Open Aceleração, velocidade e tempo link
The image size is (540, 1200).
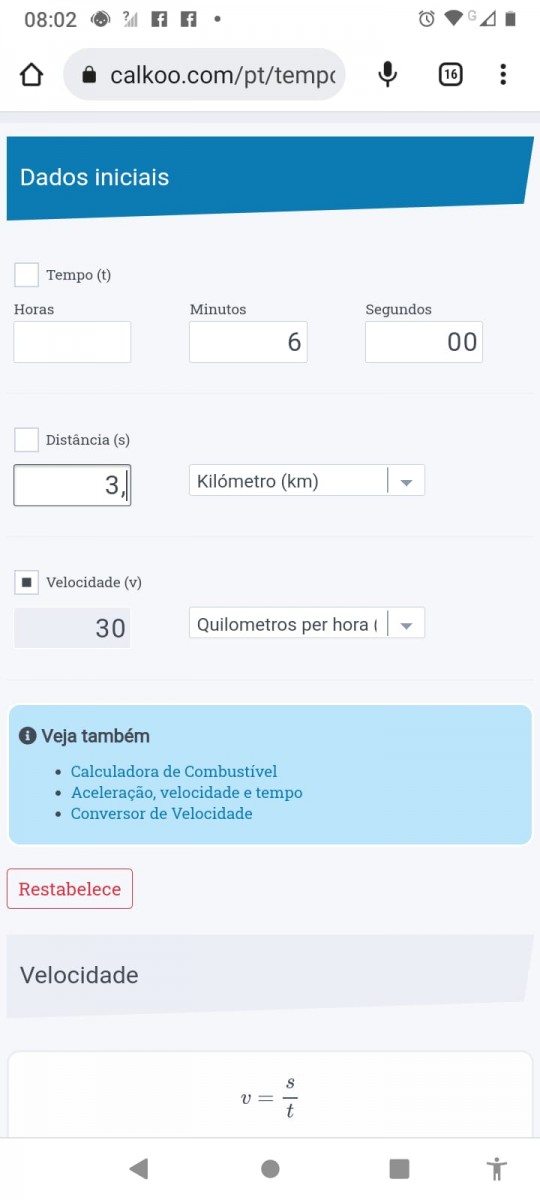pos(187,792)
